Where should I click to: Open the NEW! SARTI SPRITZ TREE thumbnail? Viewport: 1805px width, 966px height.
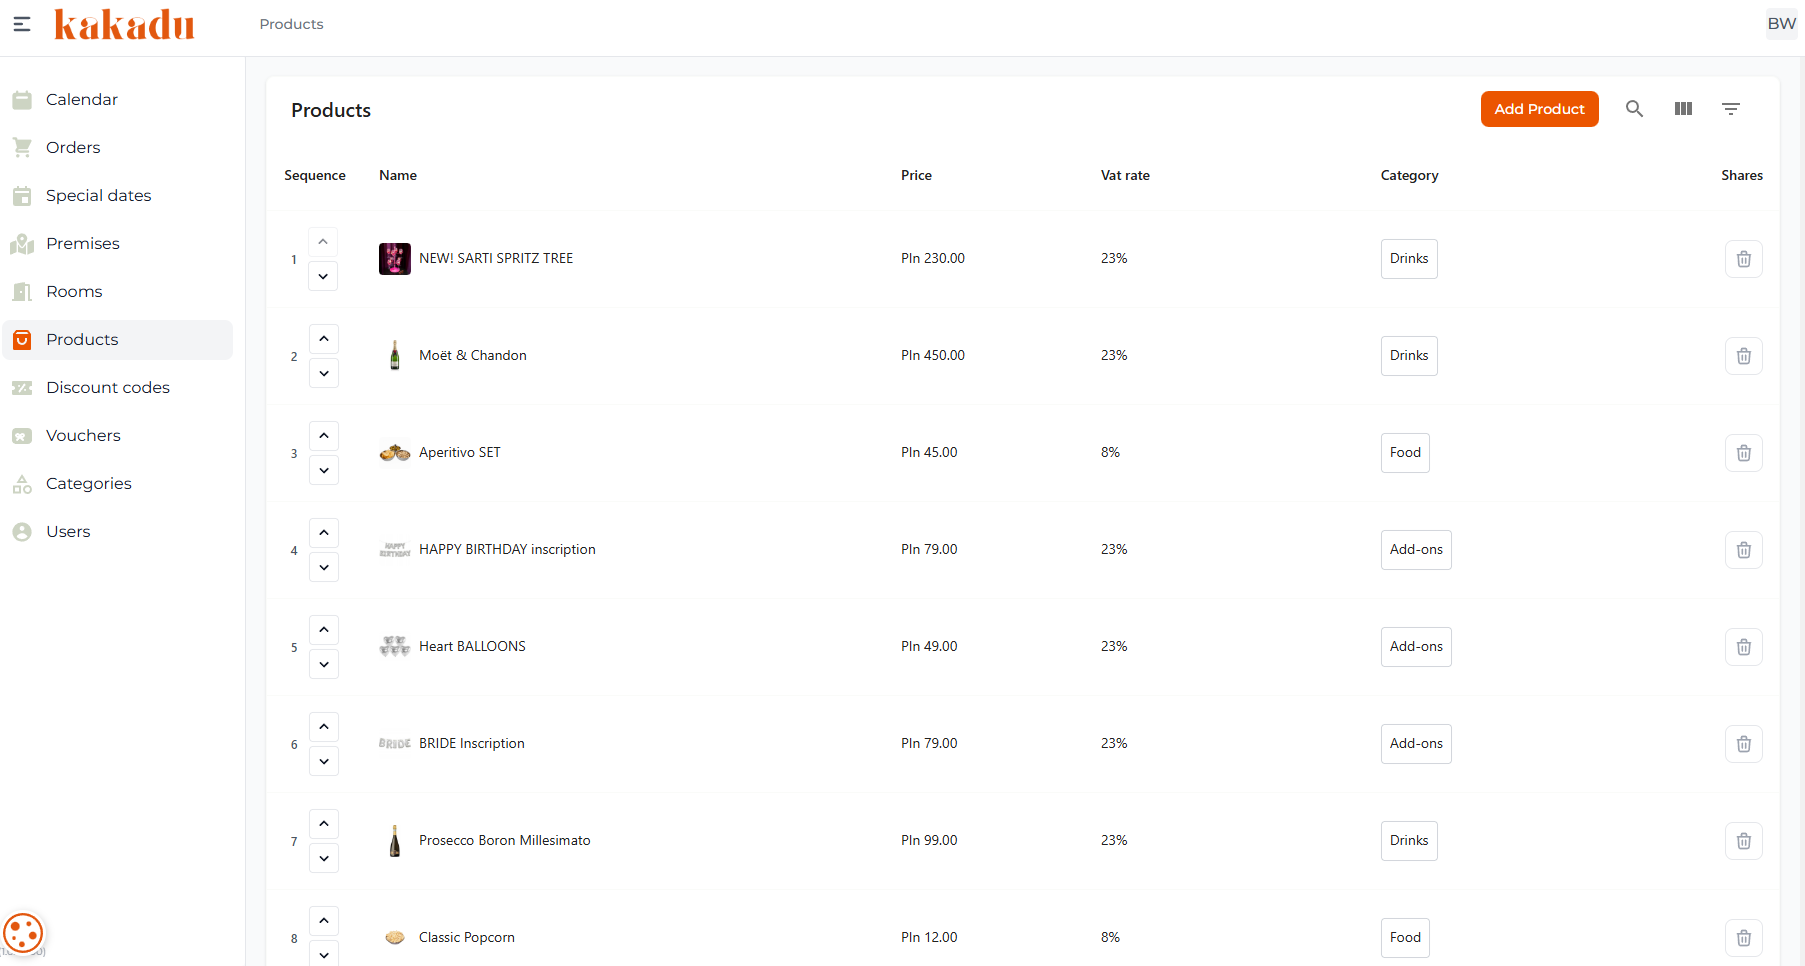pyautogui.click(x=395, y=259)
